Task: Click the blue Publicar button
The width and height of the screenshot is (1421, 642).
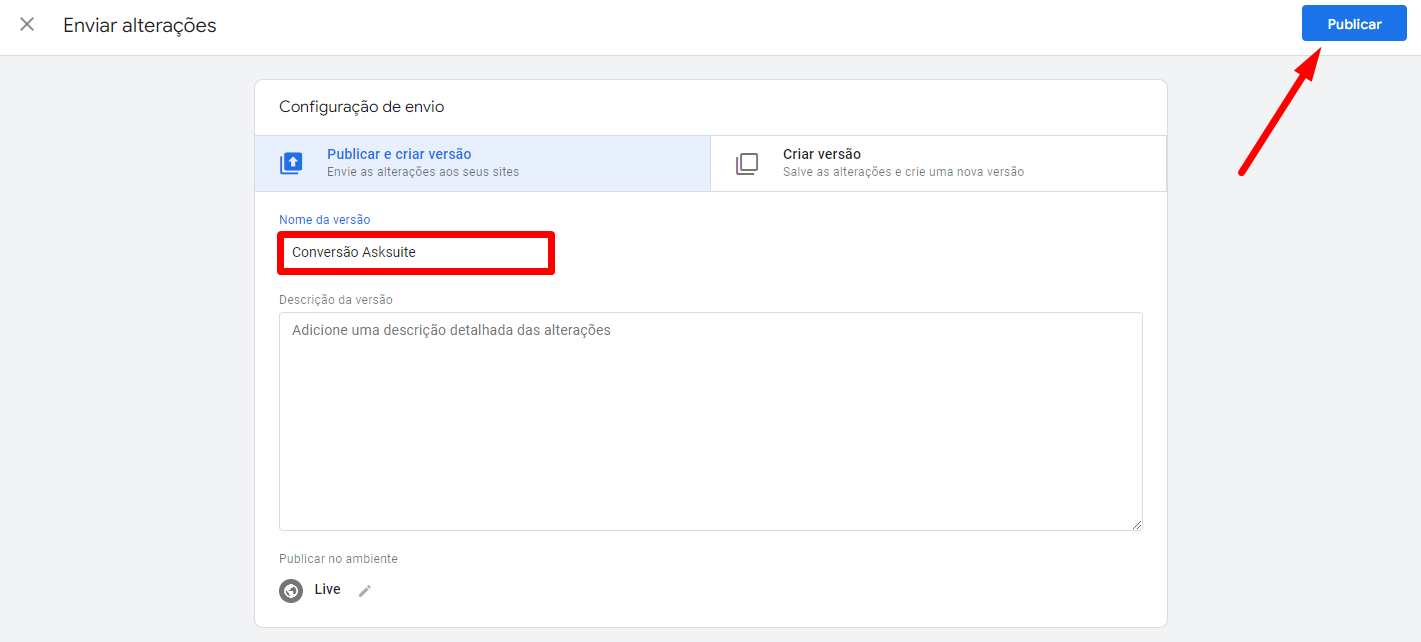Action: (x=1354, y=24)
